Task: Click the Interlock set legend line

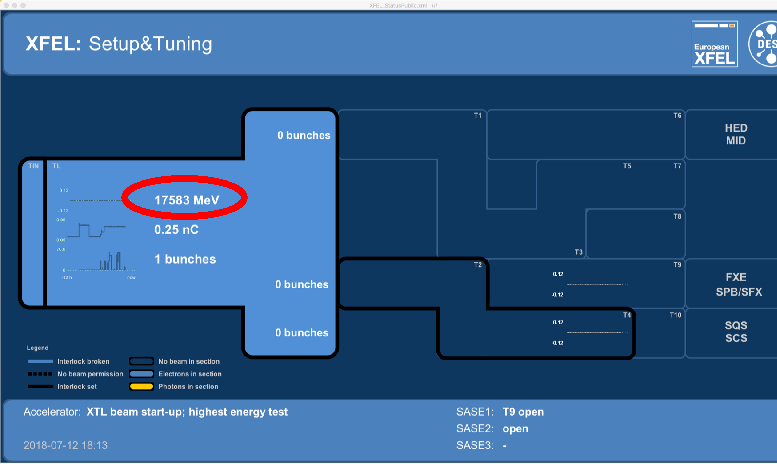Action: pos(40,386)
